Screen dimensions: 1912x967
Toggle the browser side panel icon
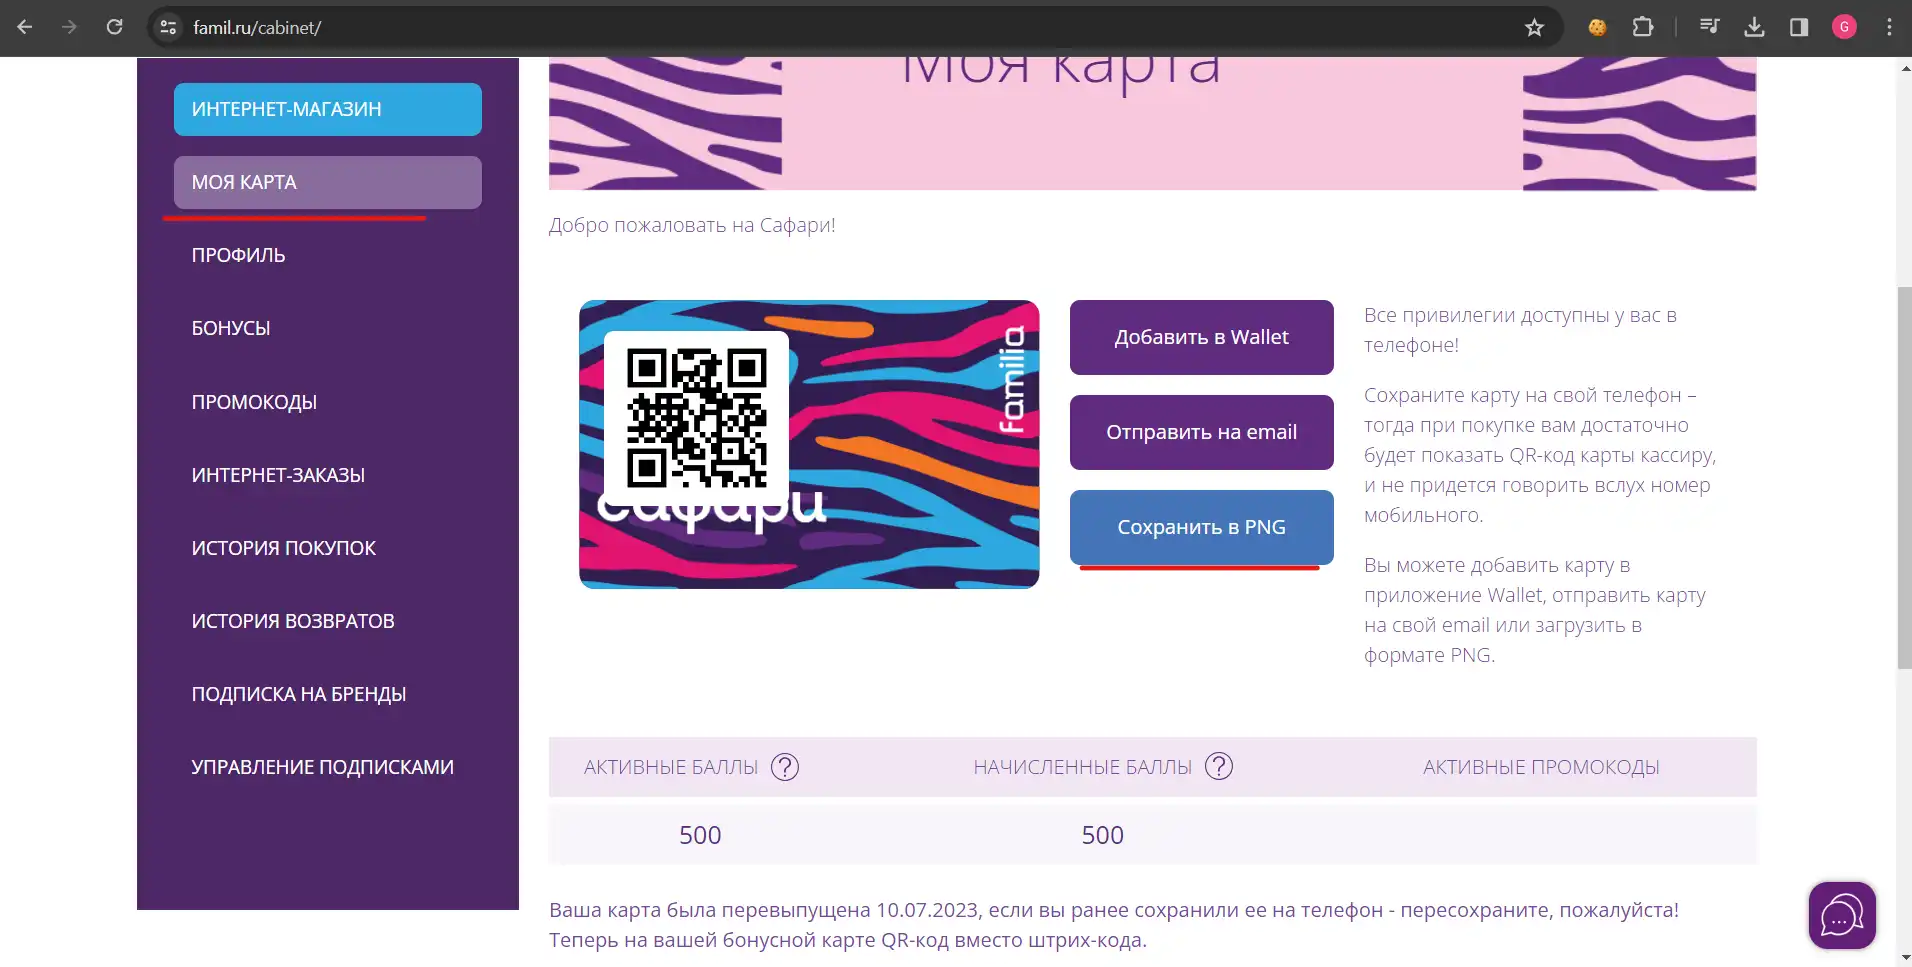click(x=1799, y=27)
